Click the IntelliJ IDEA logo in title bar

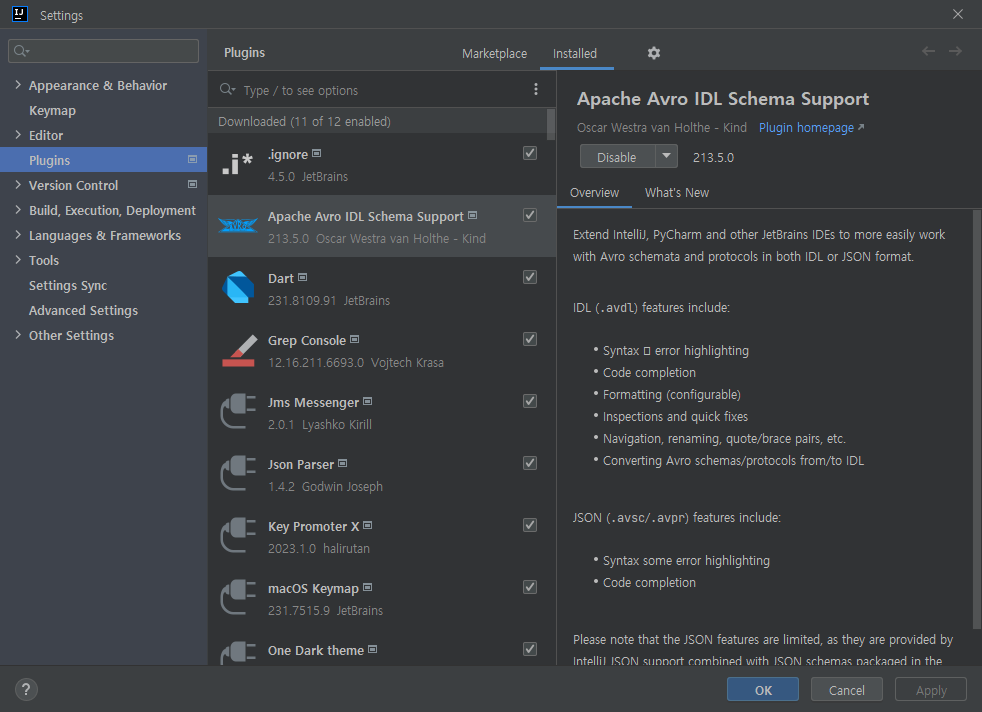coord(20,14)
